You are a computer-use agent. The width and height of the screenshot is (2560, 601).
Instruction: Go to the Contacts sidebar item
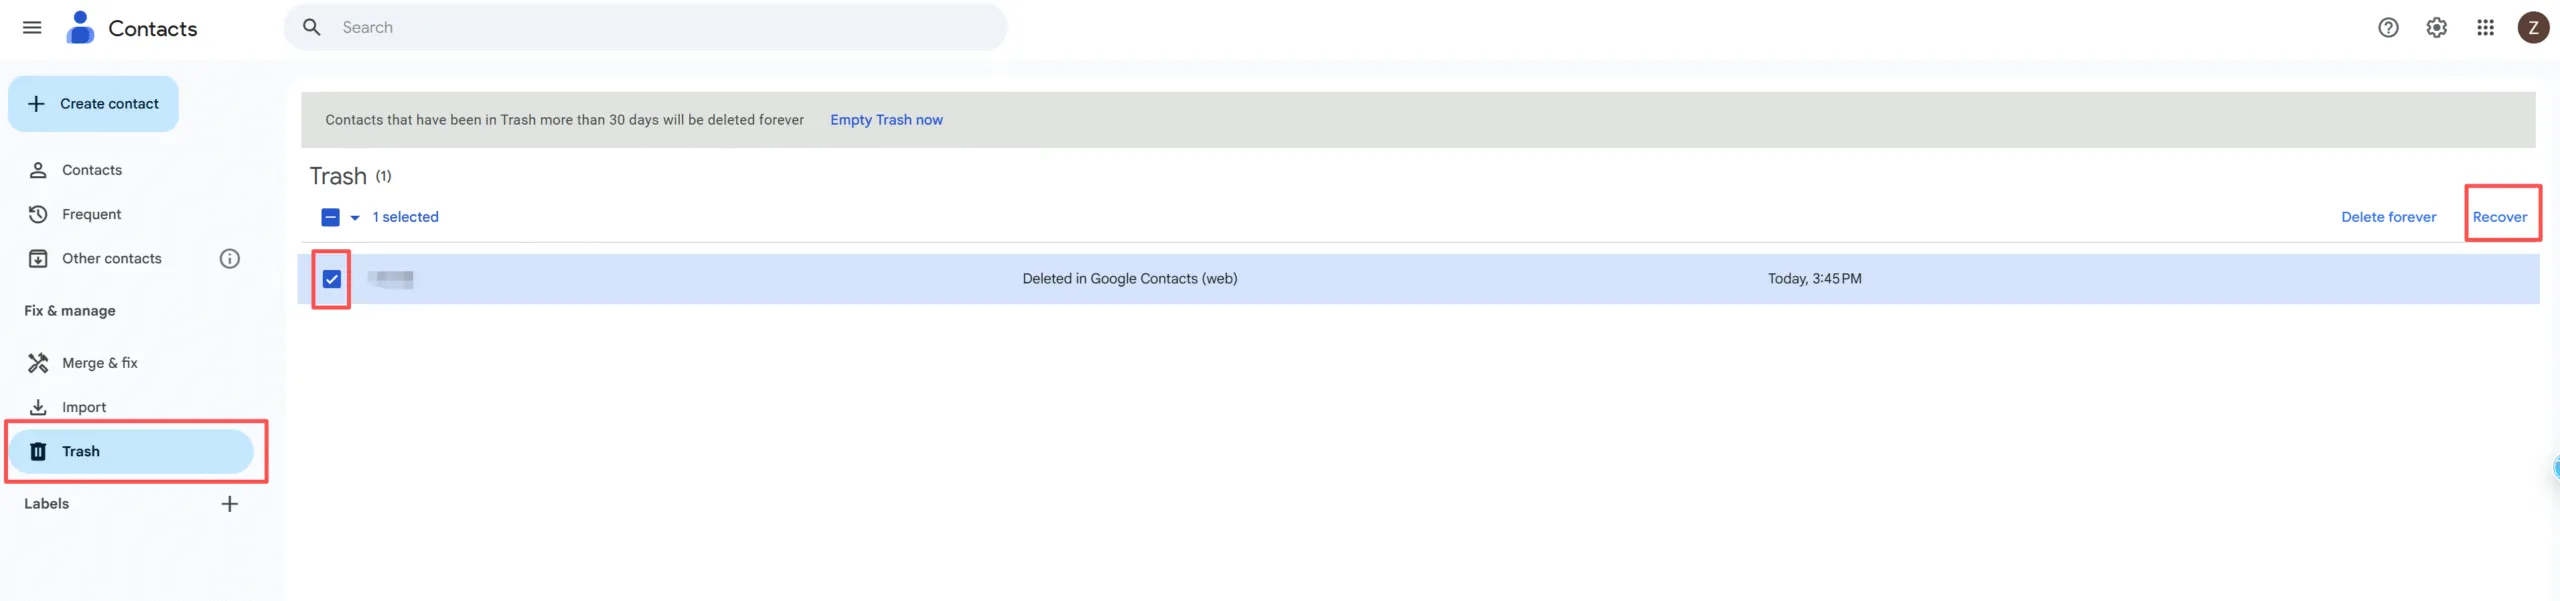click(x=130, y=170)
